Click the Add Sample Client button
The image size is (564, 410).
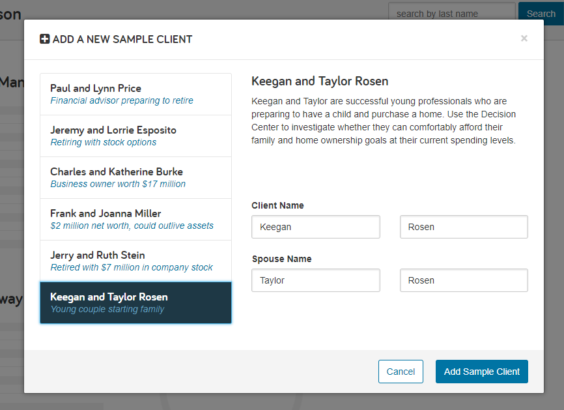[482, 372]
